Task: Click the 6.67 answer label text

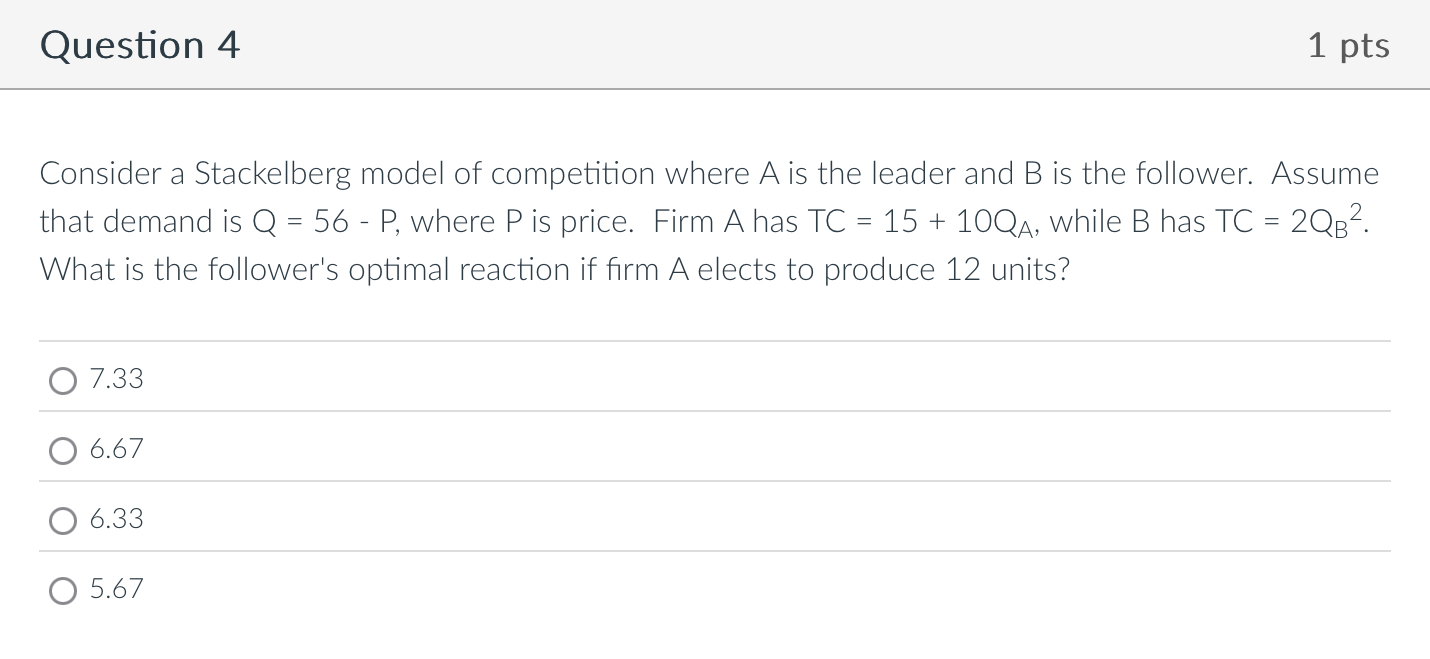Action: [117, 449]
